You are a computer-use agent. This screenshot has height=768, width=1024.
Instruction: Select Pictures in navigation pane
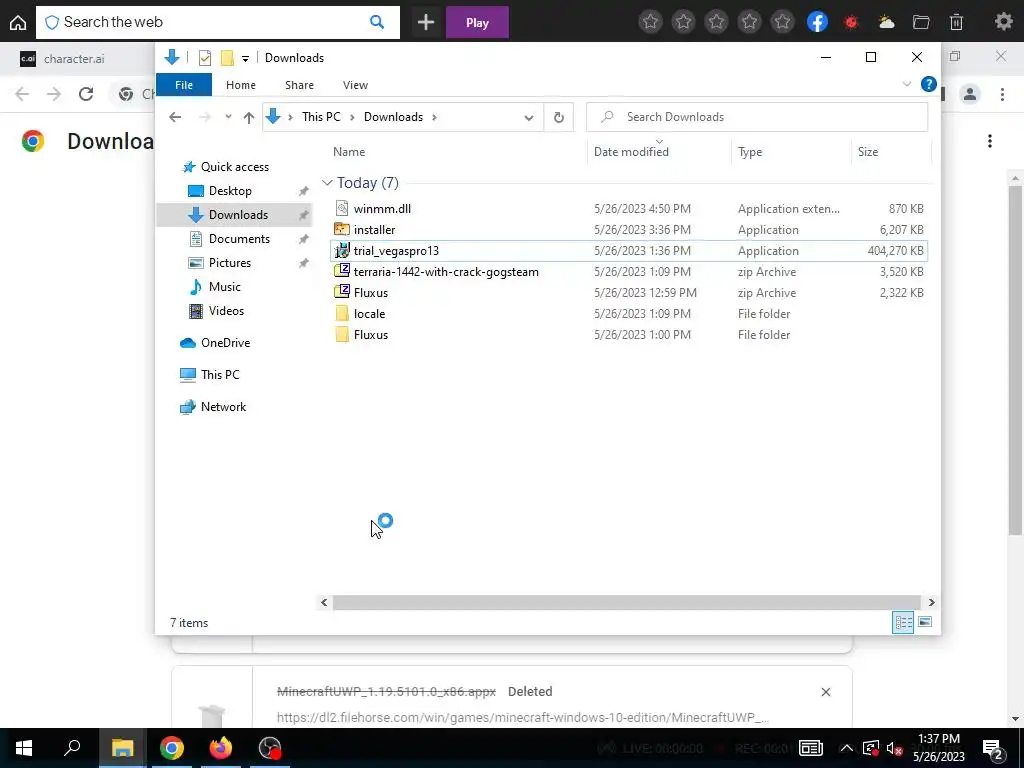229,263
